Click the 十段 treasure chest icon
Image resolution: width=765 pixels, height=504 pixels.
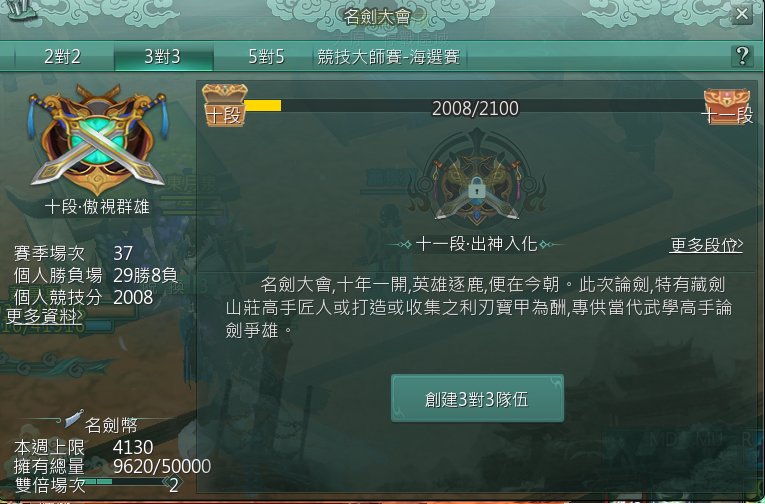pos(225,105)
